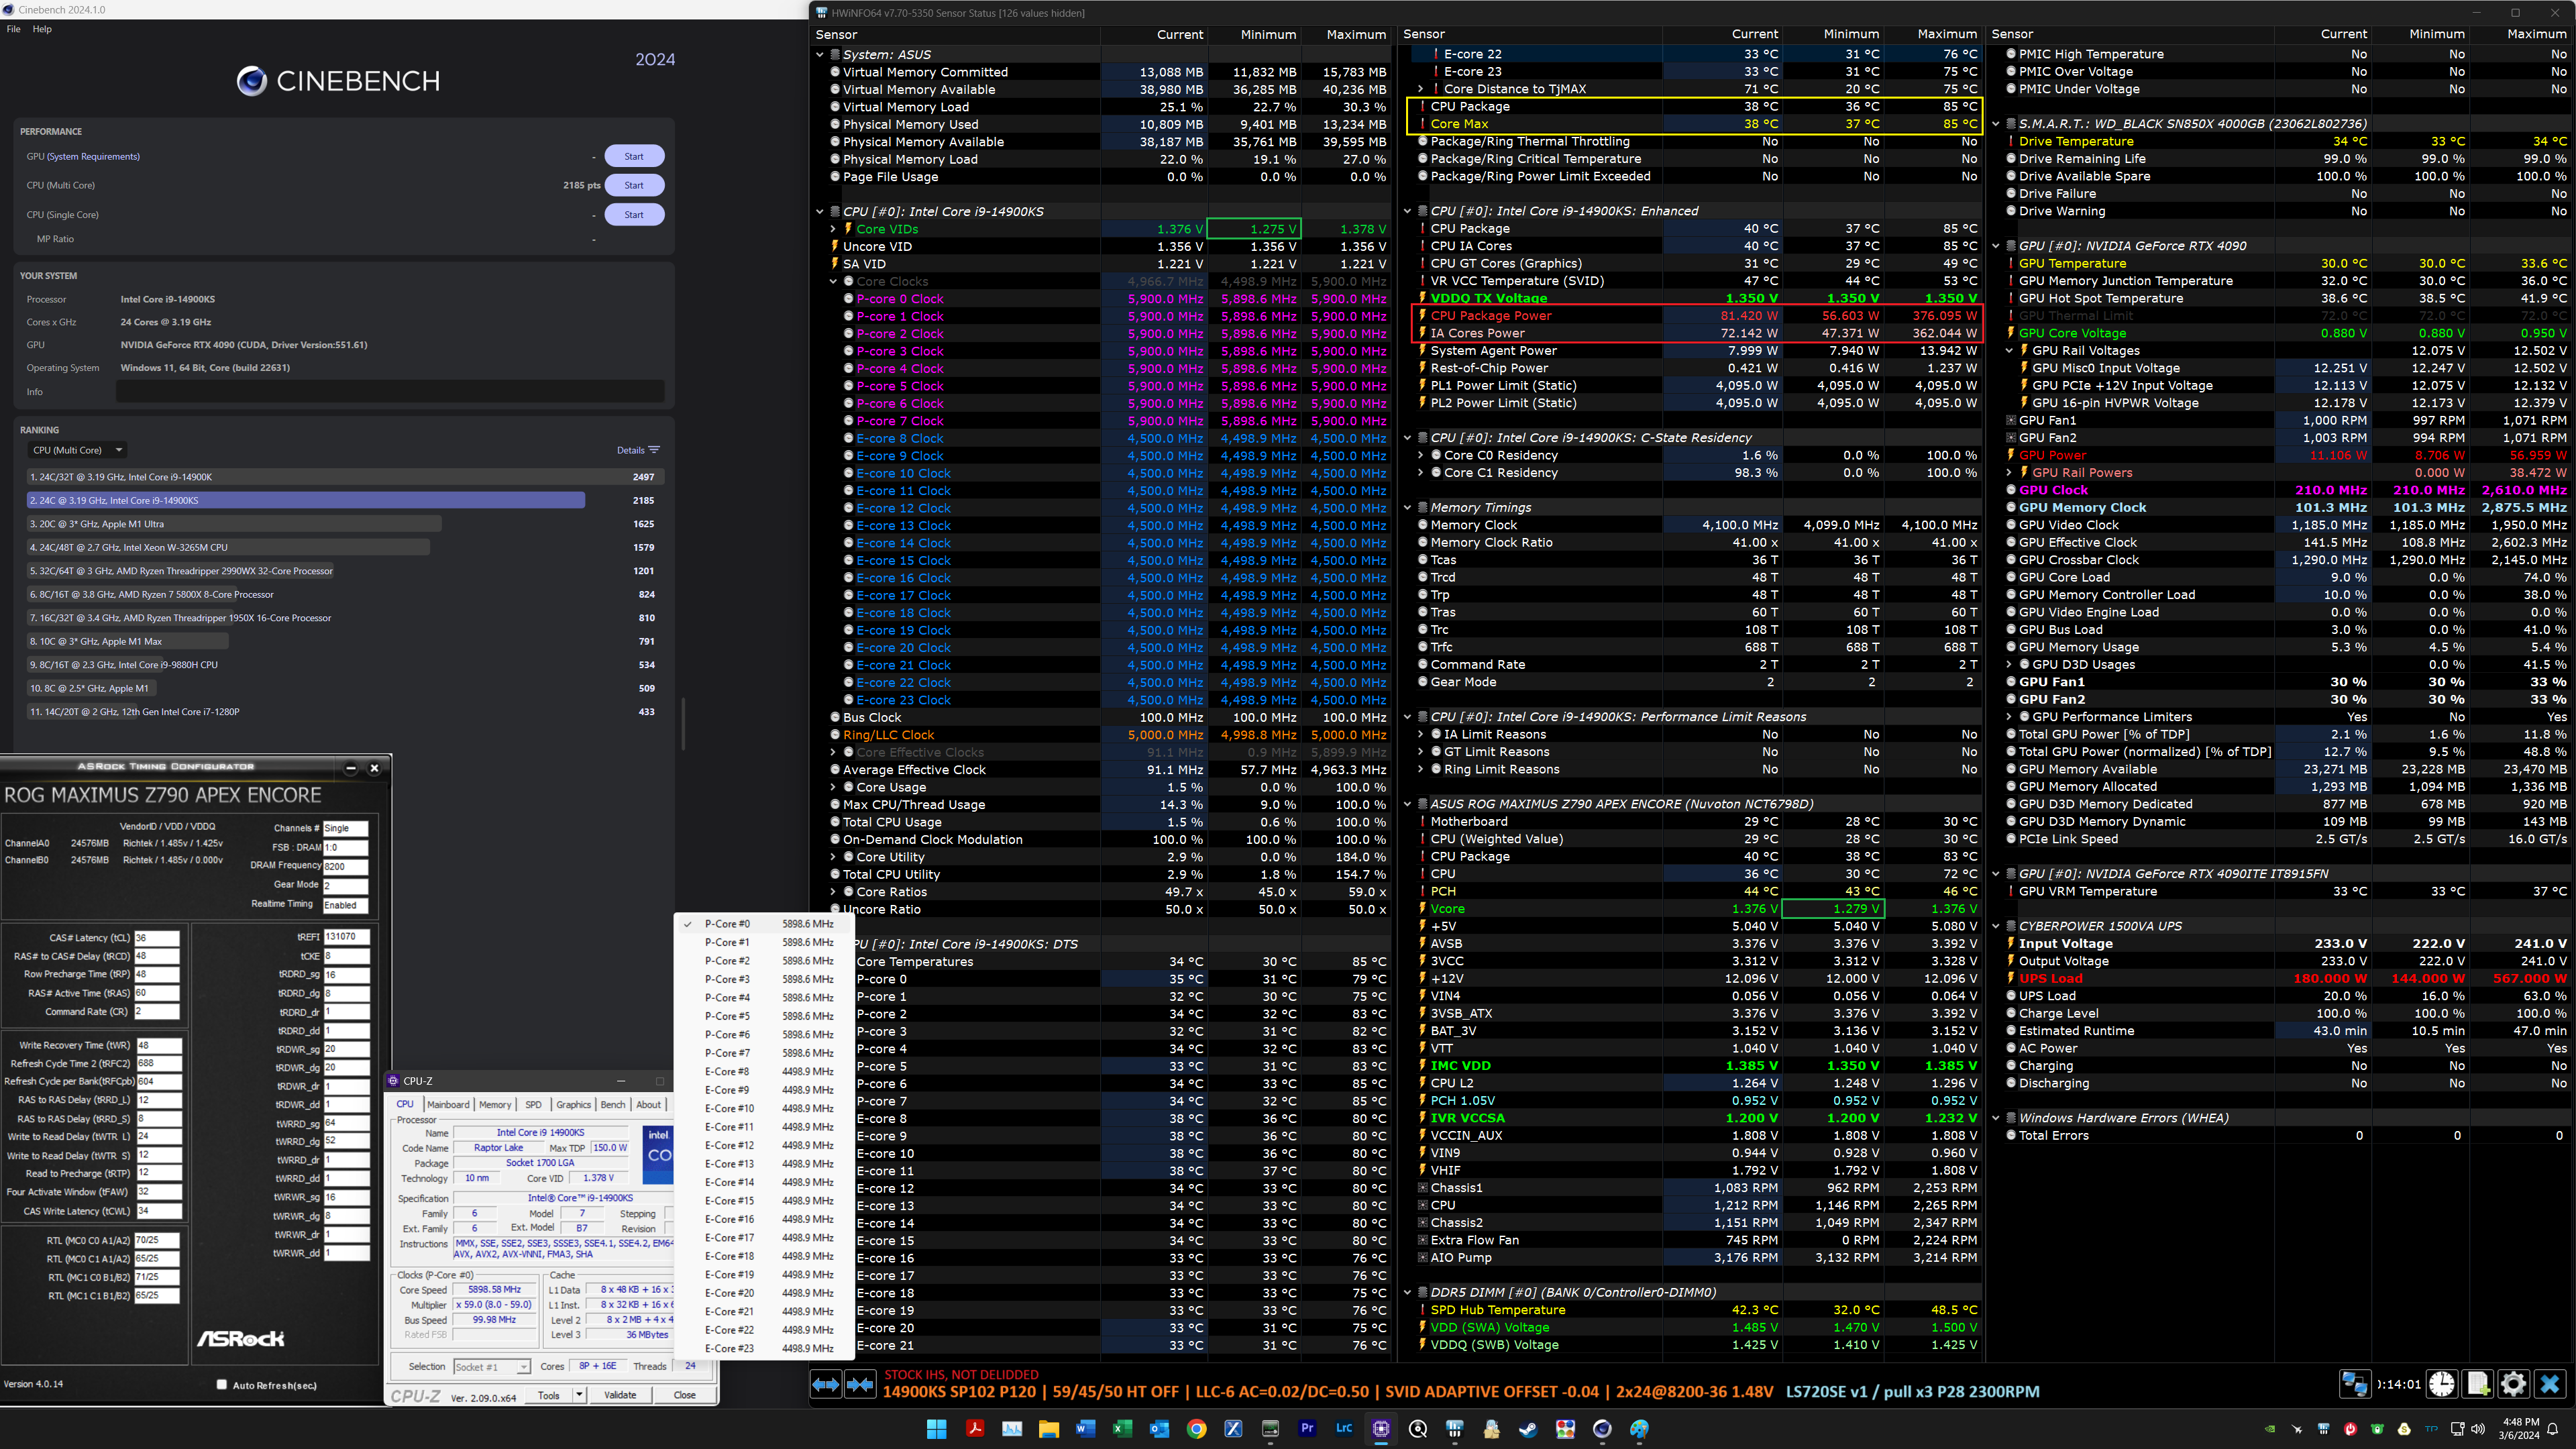Click CAS# Latency (tCL) value field
2576x1449 pixels.
click(157, 938)
